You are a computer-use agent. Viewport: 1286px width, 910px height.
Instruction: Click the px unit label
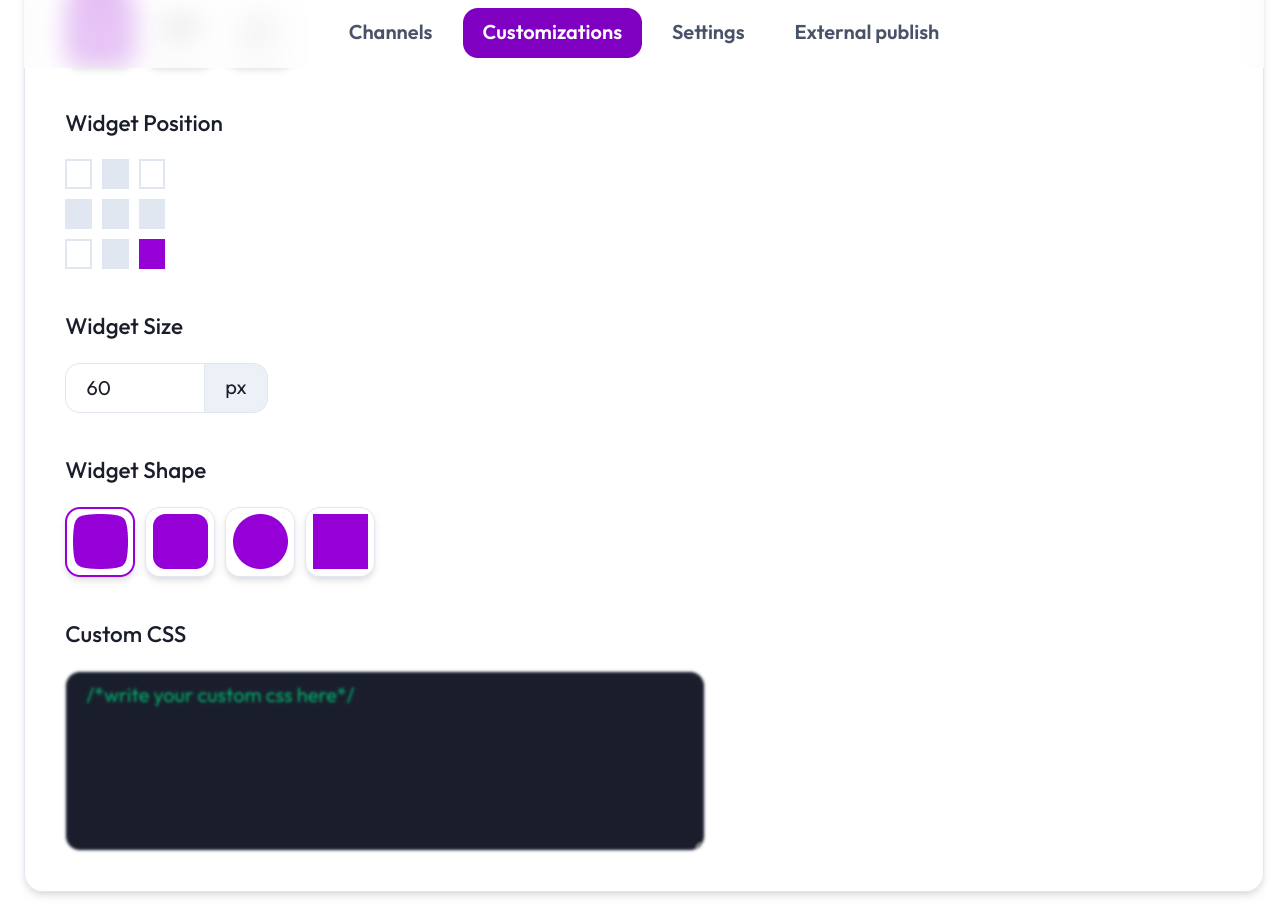(x=236, y=388)
